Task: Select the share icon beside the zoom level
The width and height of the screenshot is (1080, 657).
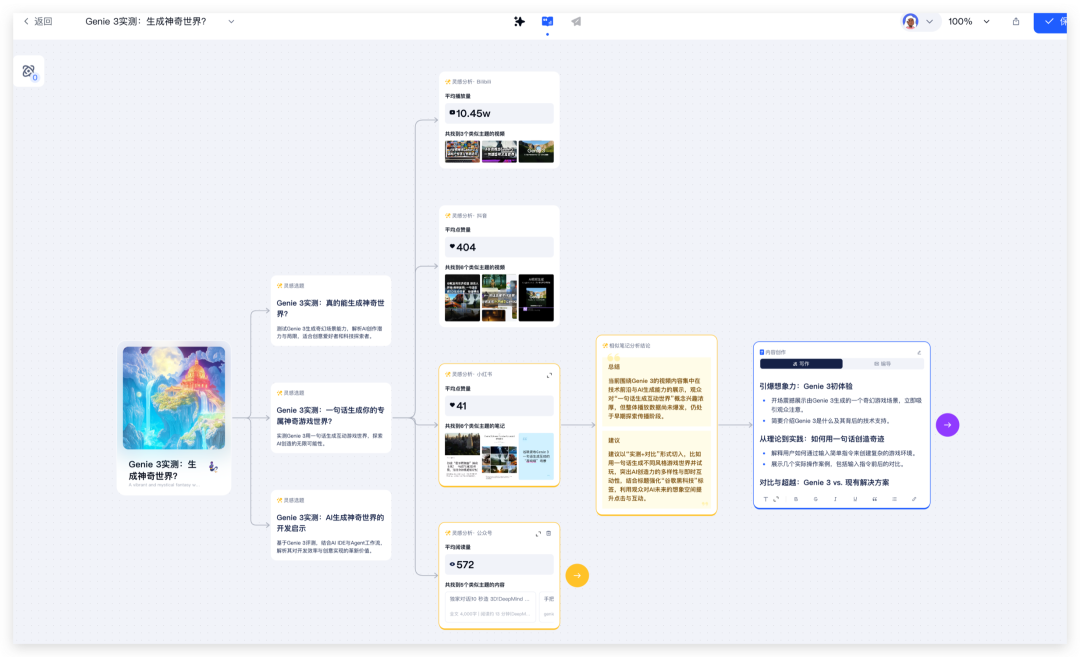Action: coord(1016,21)
